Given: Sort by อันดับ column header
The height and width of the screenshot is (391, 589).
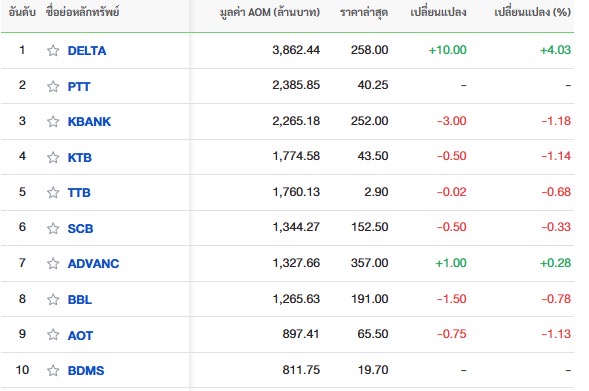Looking at the screenshot, I should [22, 12].
